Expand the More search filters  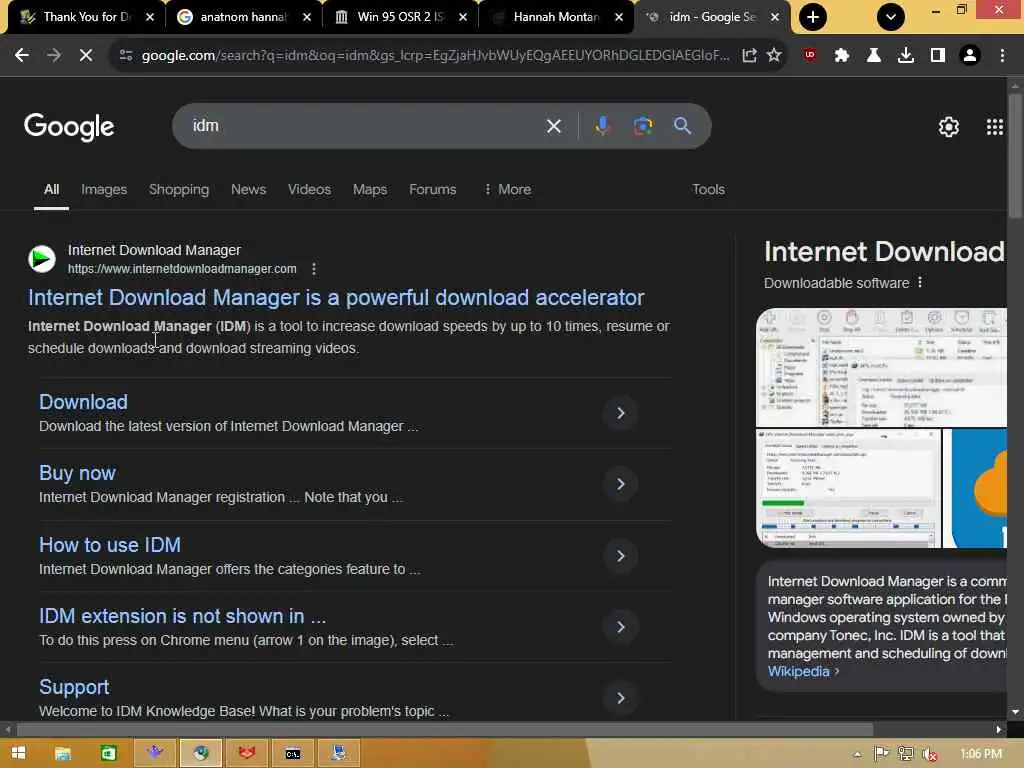[507, 189]
